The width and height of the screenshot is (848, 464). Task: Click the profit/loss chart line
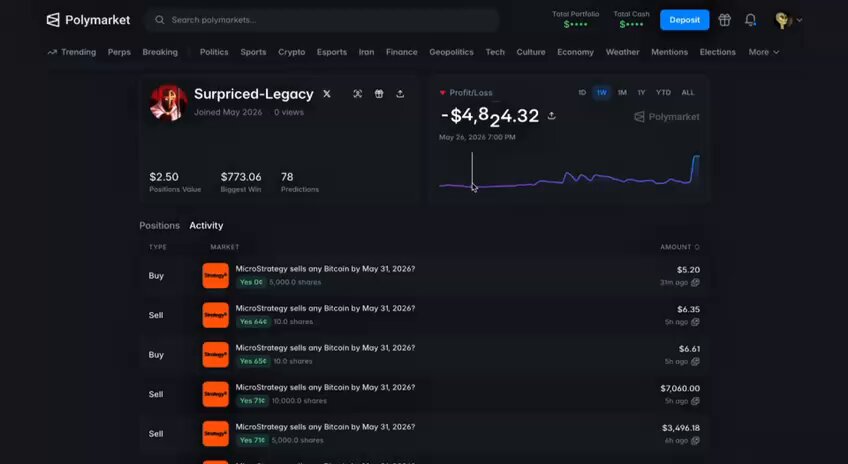click(x=569, y=173)
